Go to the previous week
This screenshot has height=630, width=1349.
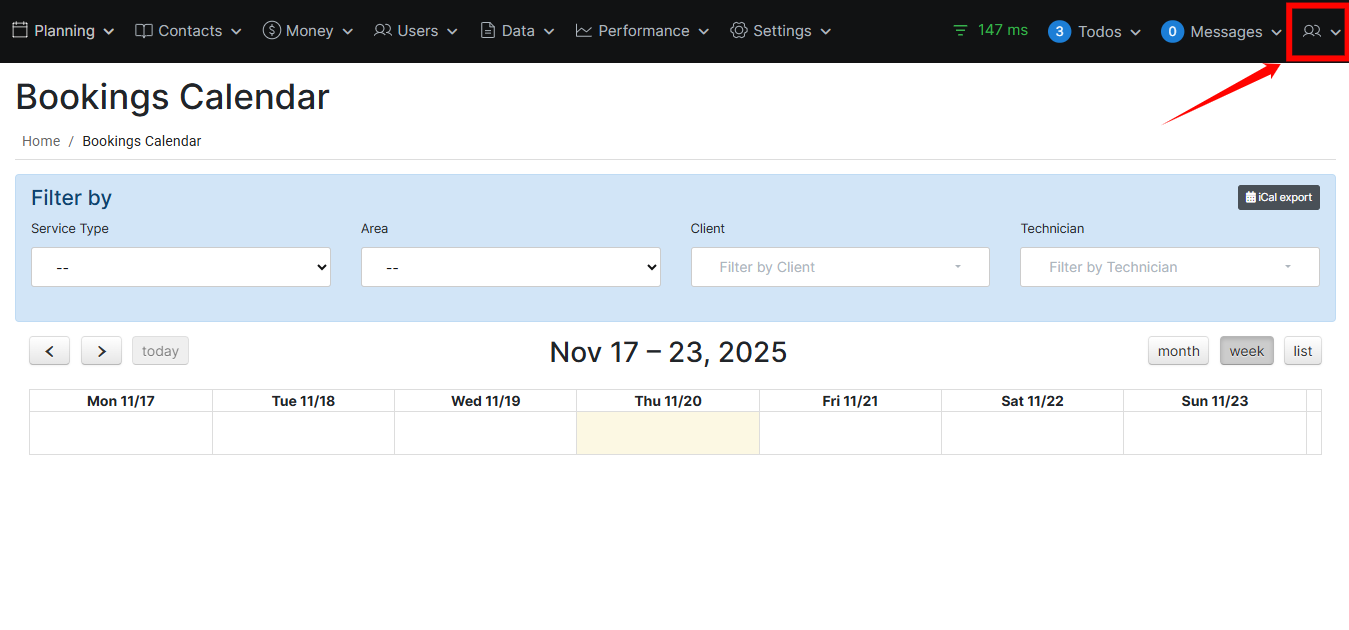tap(49, 351)
